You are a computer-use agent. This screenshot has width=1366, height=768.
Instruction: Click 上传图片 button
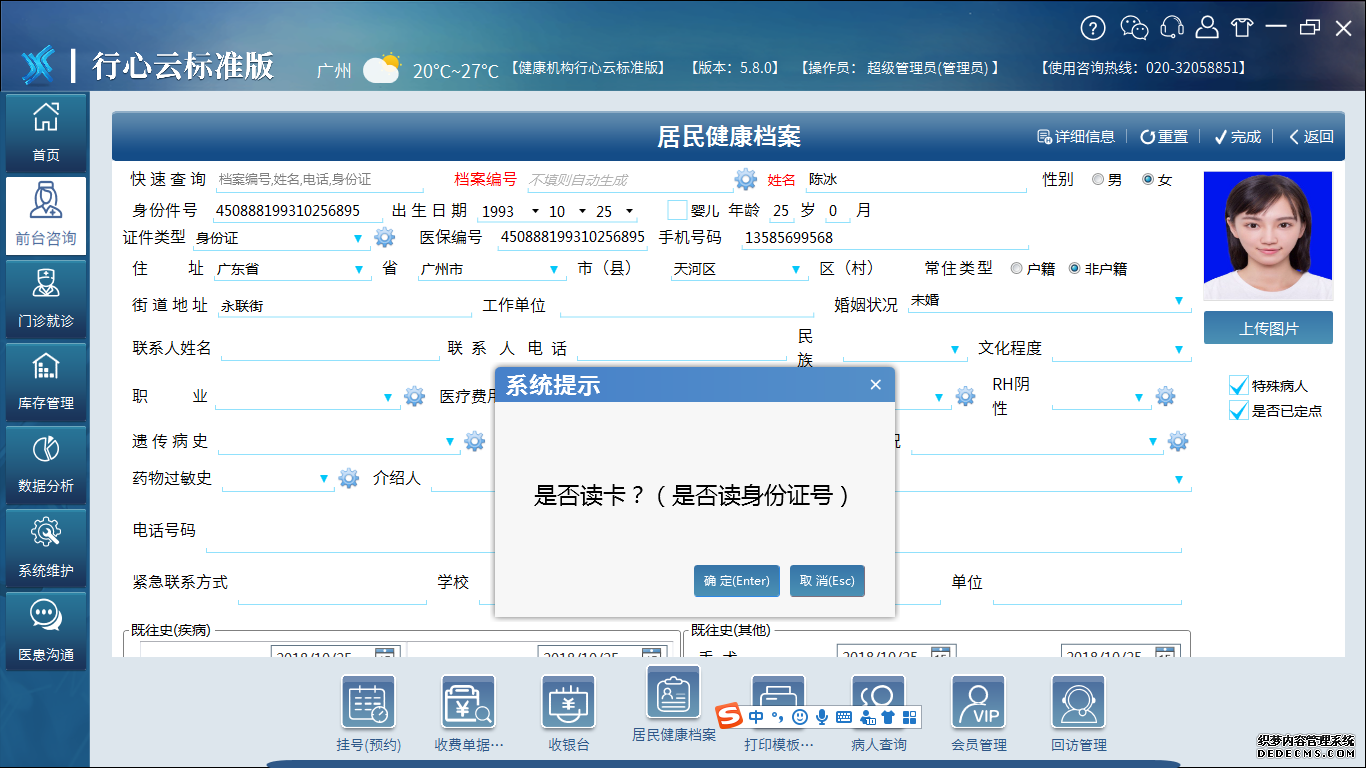(1268, 328)
